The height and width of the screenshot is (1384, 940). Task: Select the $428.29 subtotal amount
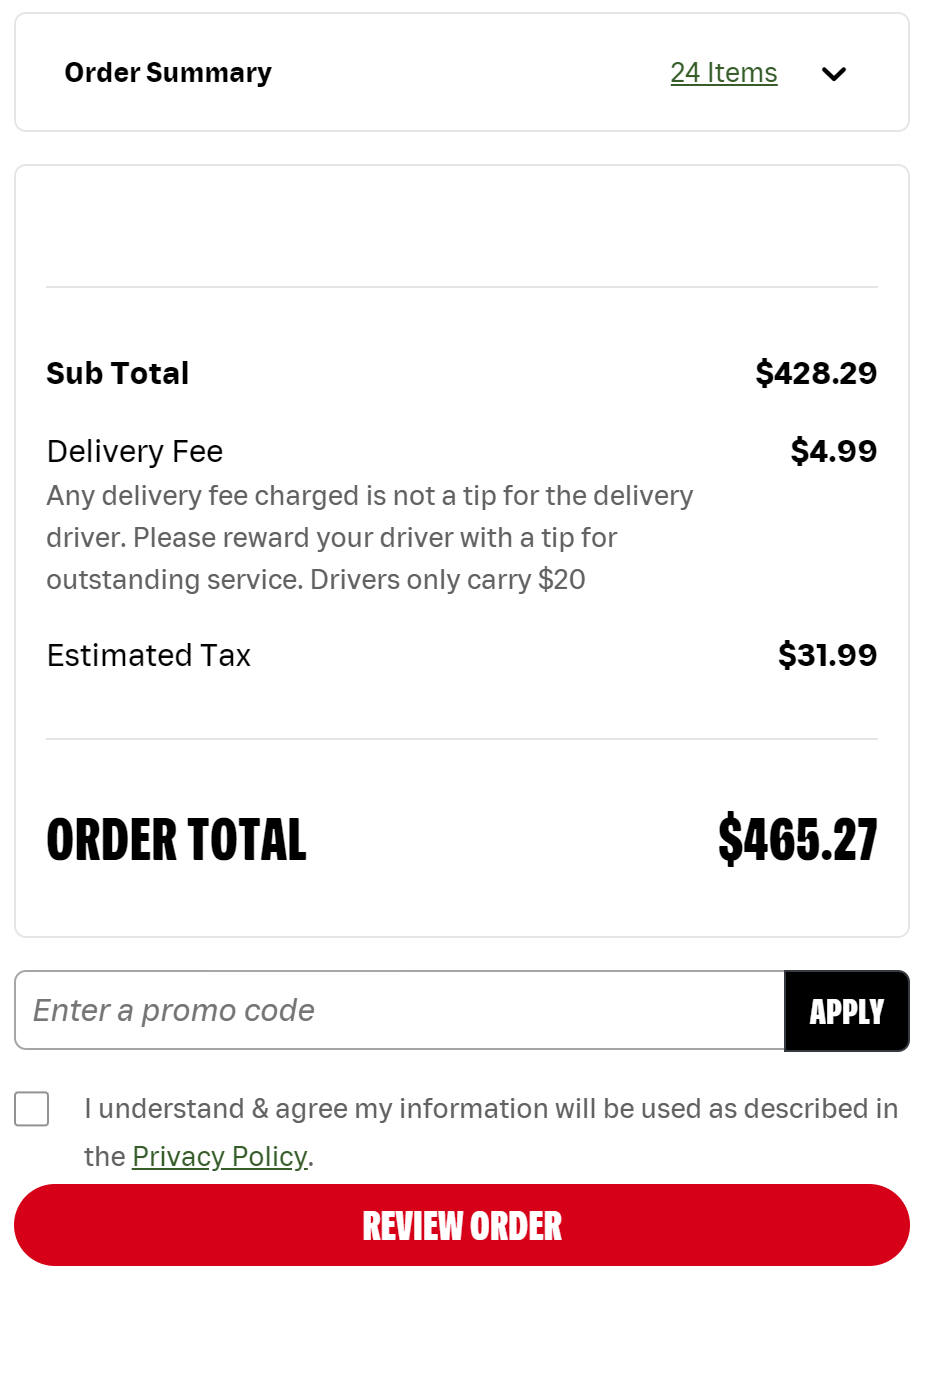point(816,373)
